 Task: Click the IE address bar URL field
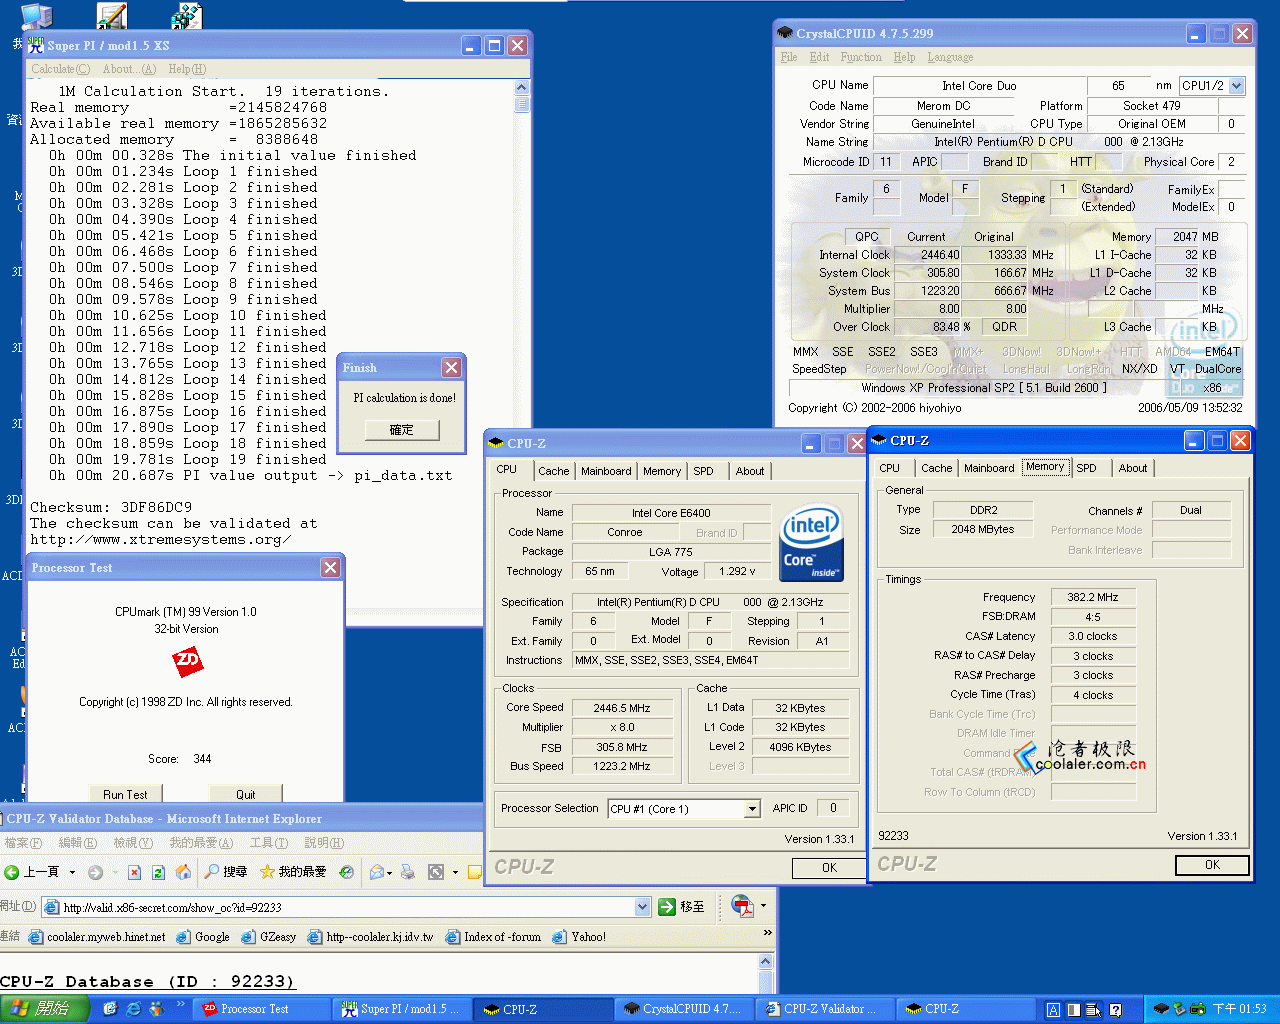coord(345,907)
